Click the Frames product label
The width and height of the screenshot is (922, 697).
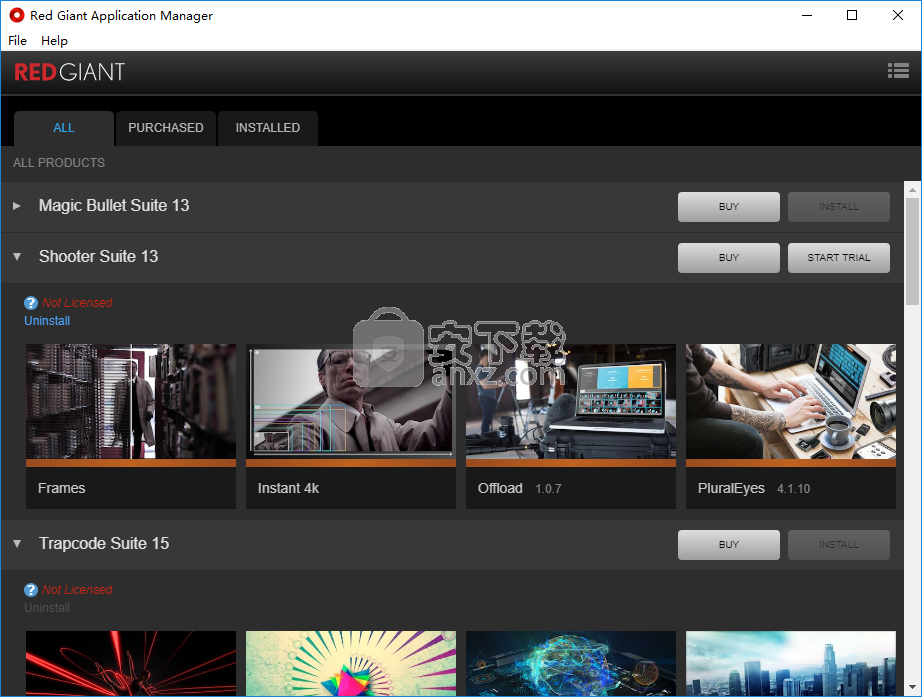click(x=62, y=488)
